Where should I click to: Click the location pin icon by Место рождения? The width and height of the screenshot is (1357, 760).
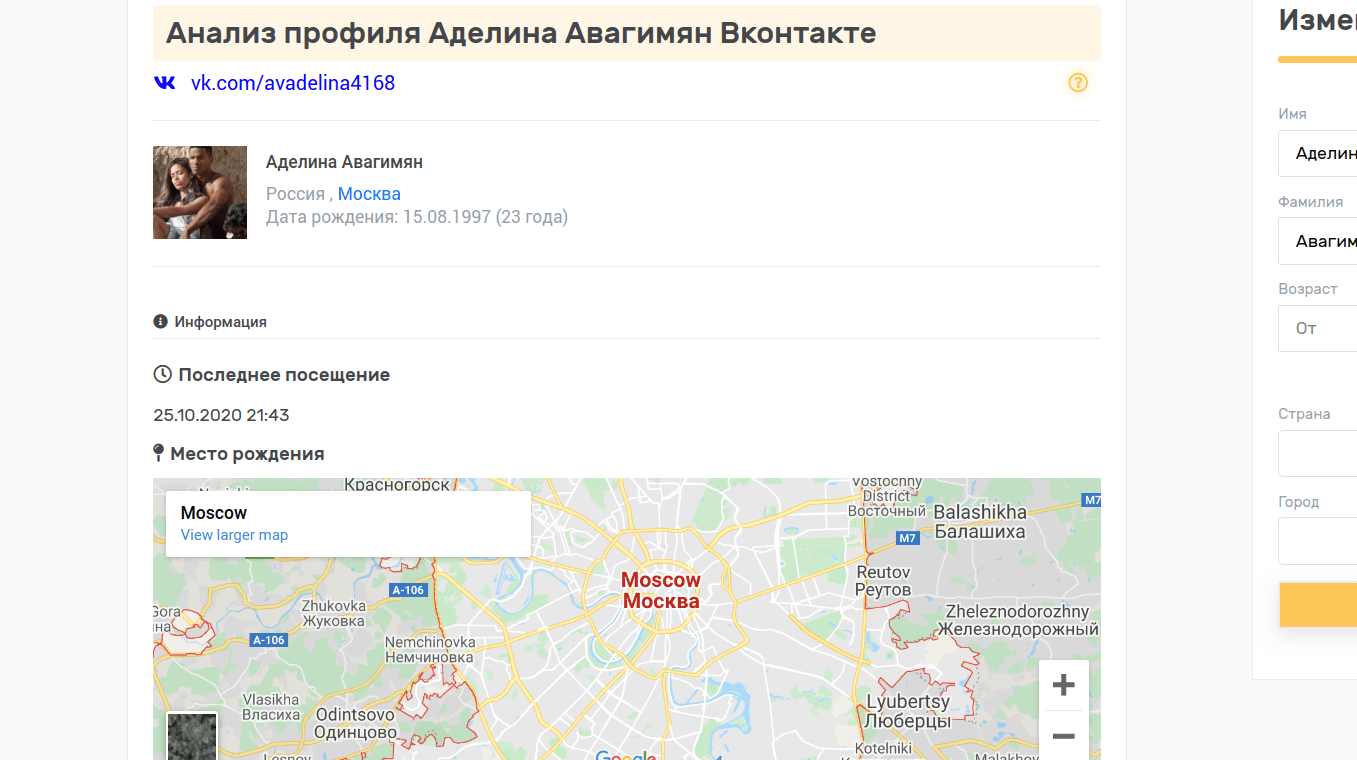click(159, 452)
